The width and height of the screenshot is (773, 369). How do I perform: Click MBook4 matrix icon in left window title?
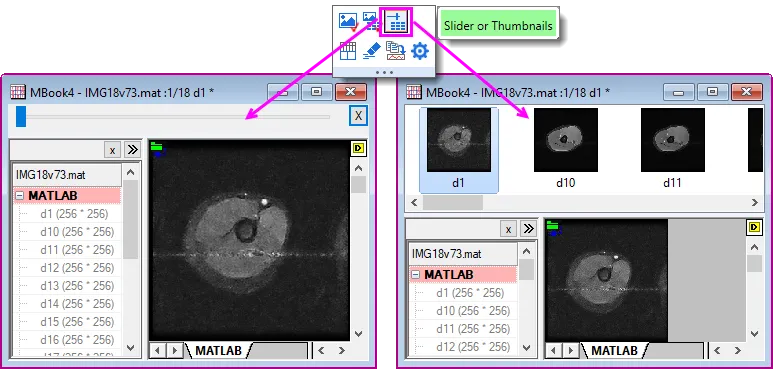(18, 92)
